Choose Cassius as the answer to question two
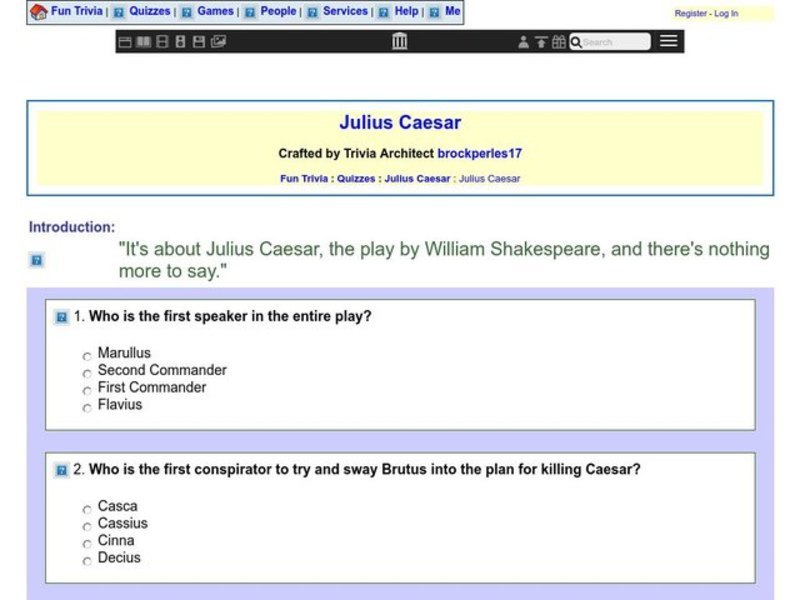The height and width of the screenshot is (600, 800). coord(87,526)
